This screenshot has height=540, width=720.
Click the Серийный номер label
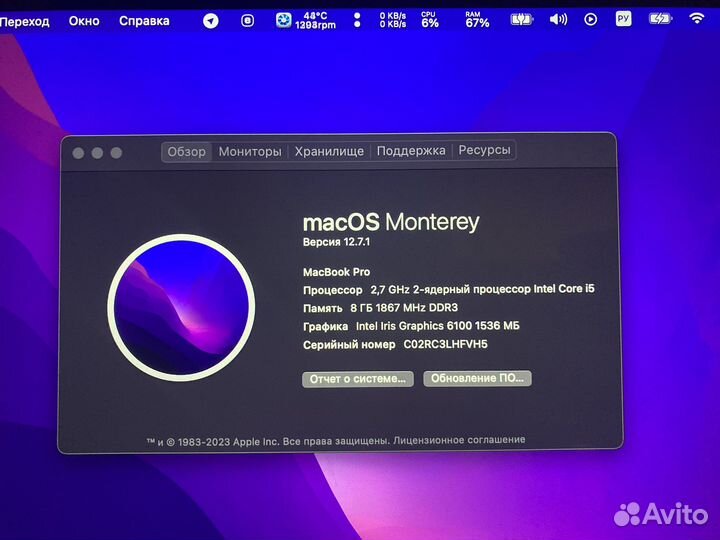point(349,345)
